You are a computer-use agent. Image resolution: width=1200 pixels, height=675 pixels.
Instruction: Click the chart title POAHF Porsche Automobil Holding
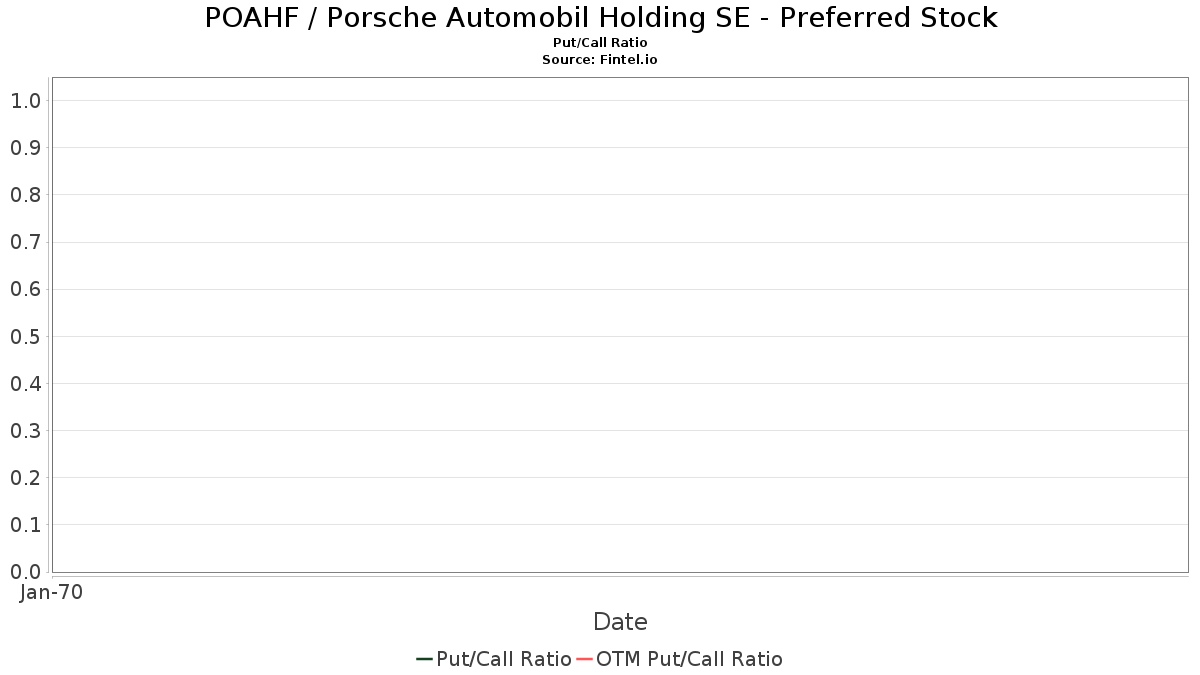tap(601, 18)
